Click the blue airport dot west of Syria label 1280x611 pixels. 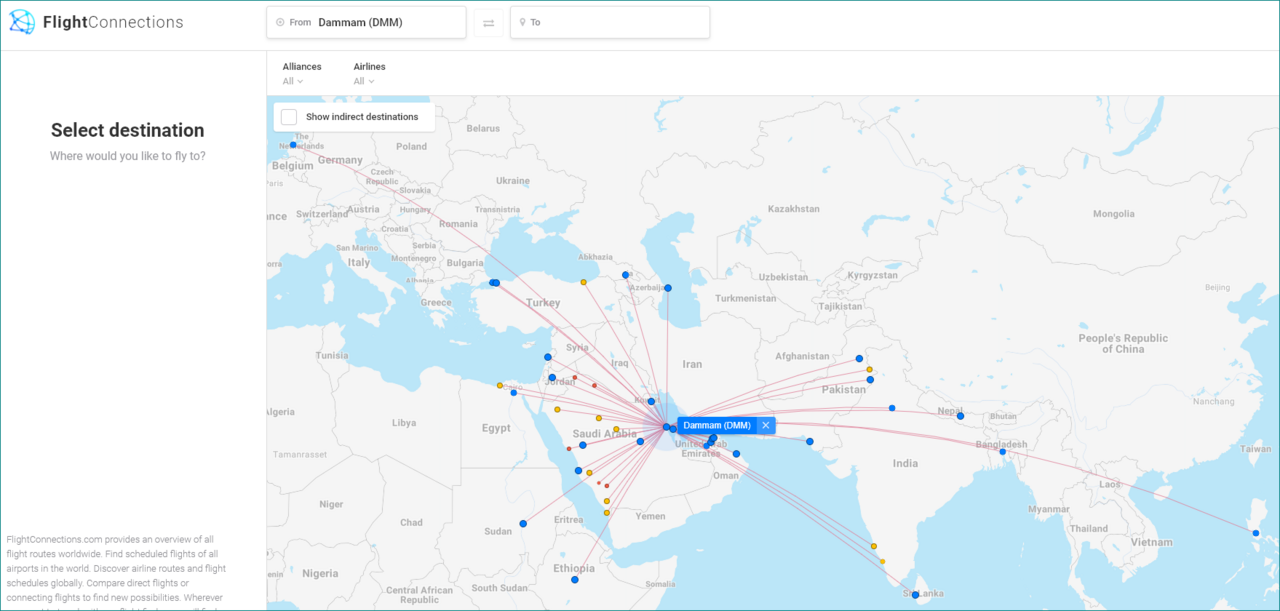(548, 357)
